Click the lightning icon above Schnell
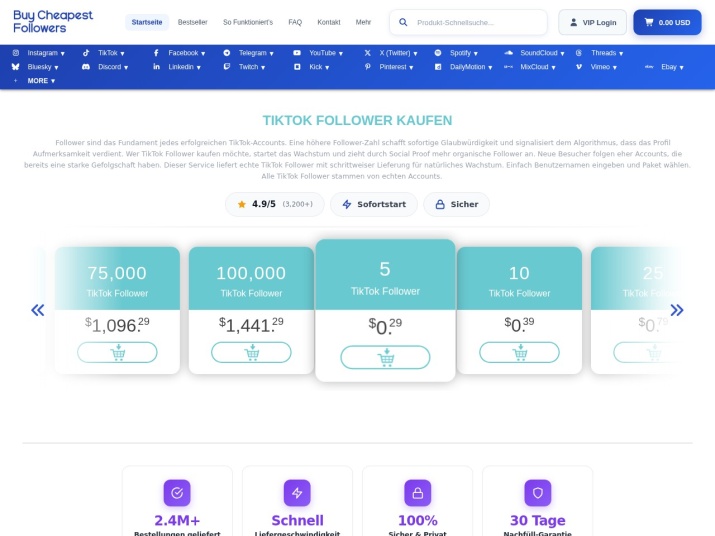Image resolution: width=715 pixels, height=536 pixels. [297, 493]
